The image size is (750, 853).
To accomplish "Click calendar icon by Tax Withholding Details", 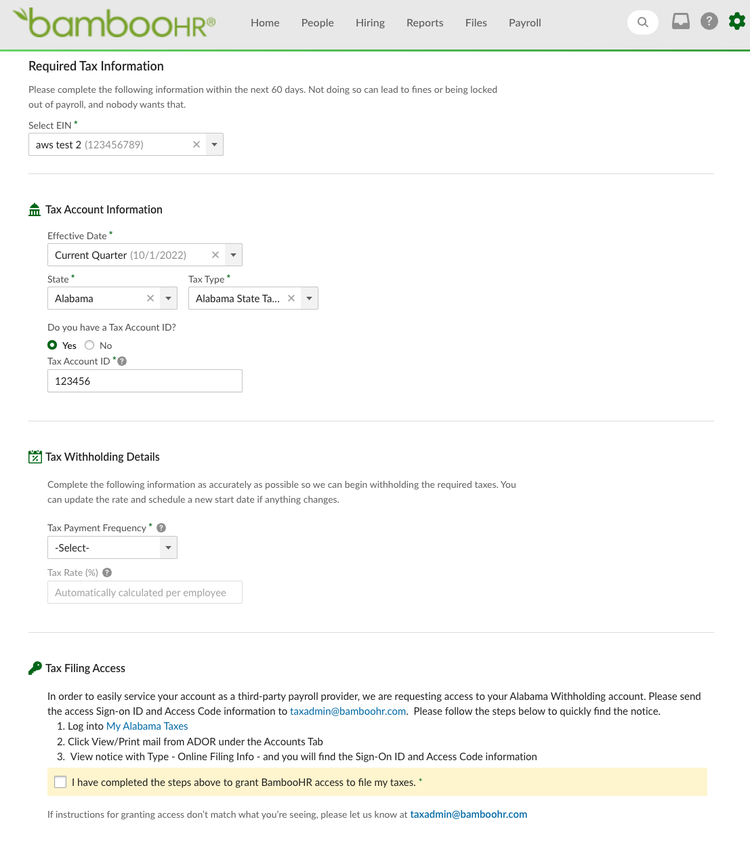I will (x=35, y=456).
